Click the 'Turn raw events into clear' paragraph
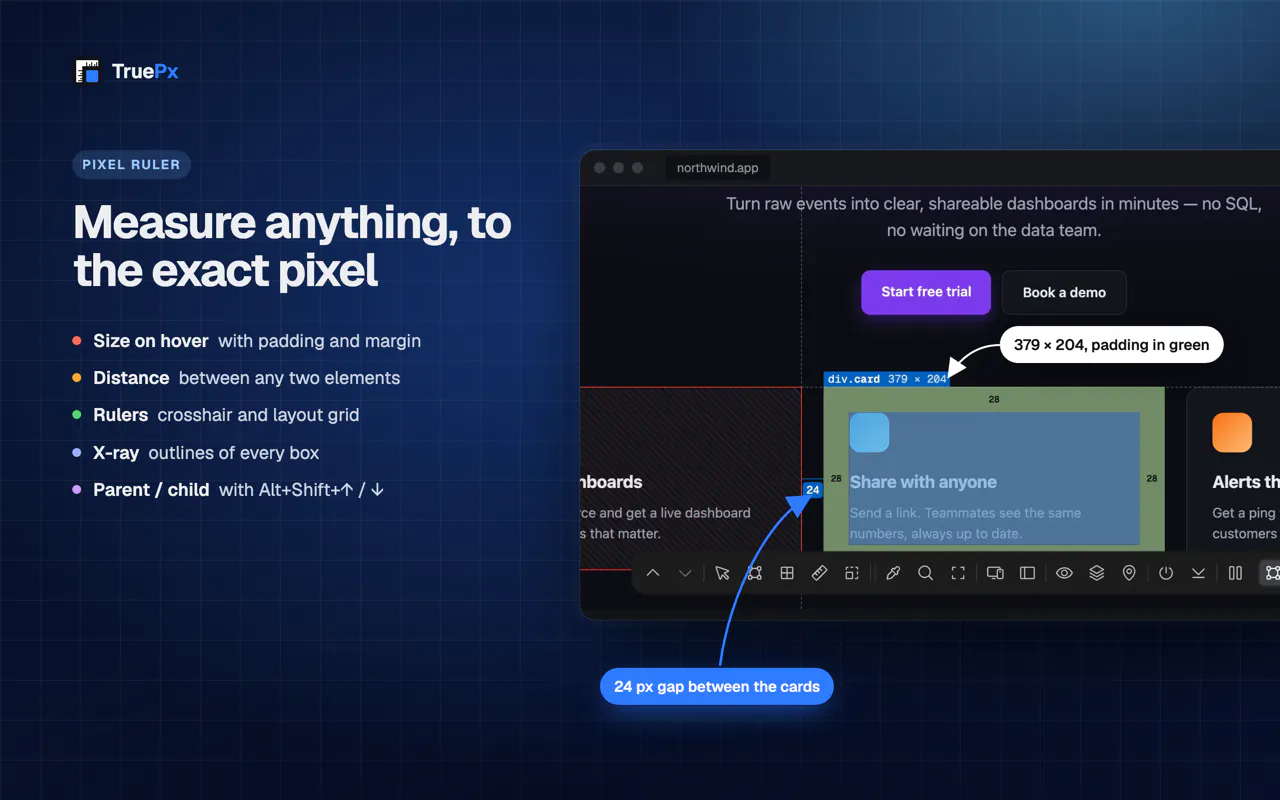This screenshot has width=1280, height=800. [x=994, y=217]
